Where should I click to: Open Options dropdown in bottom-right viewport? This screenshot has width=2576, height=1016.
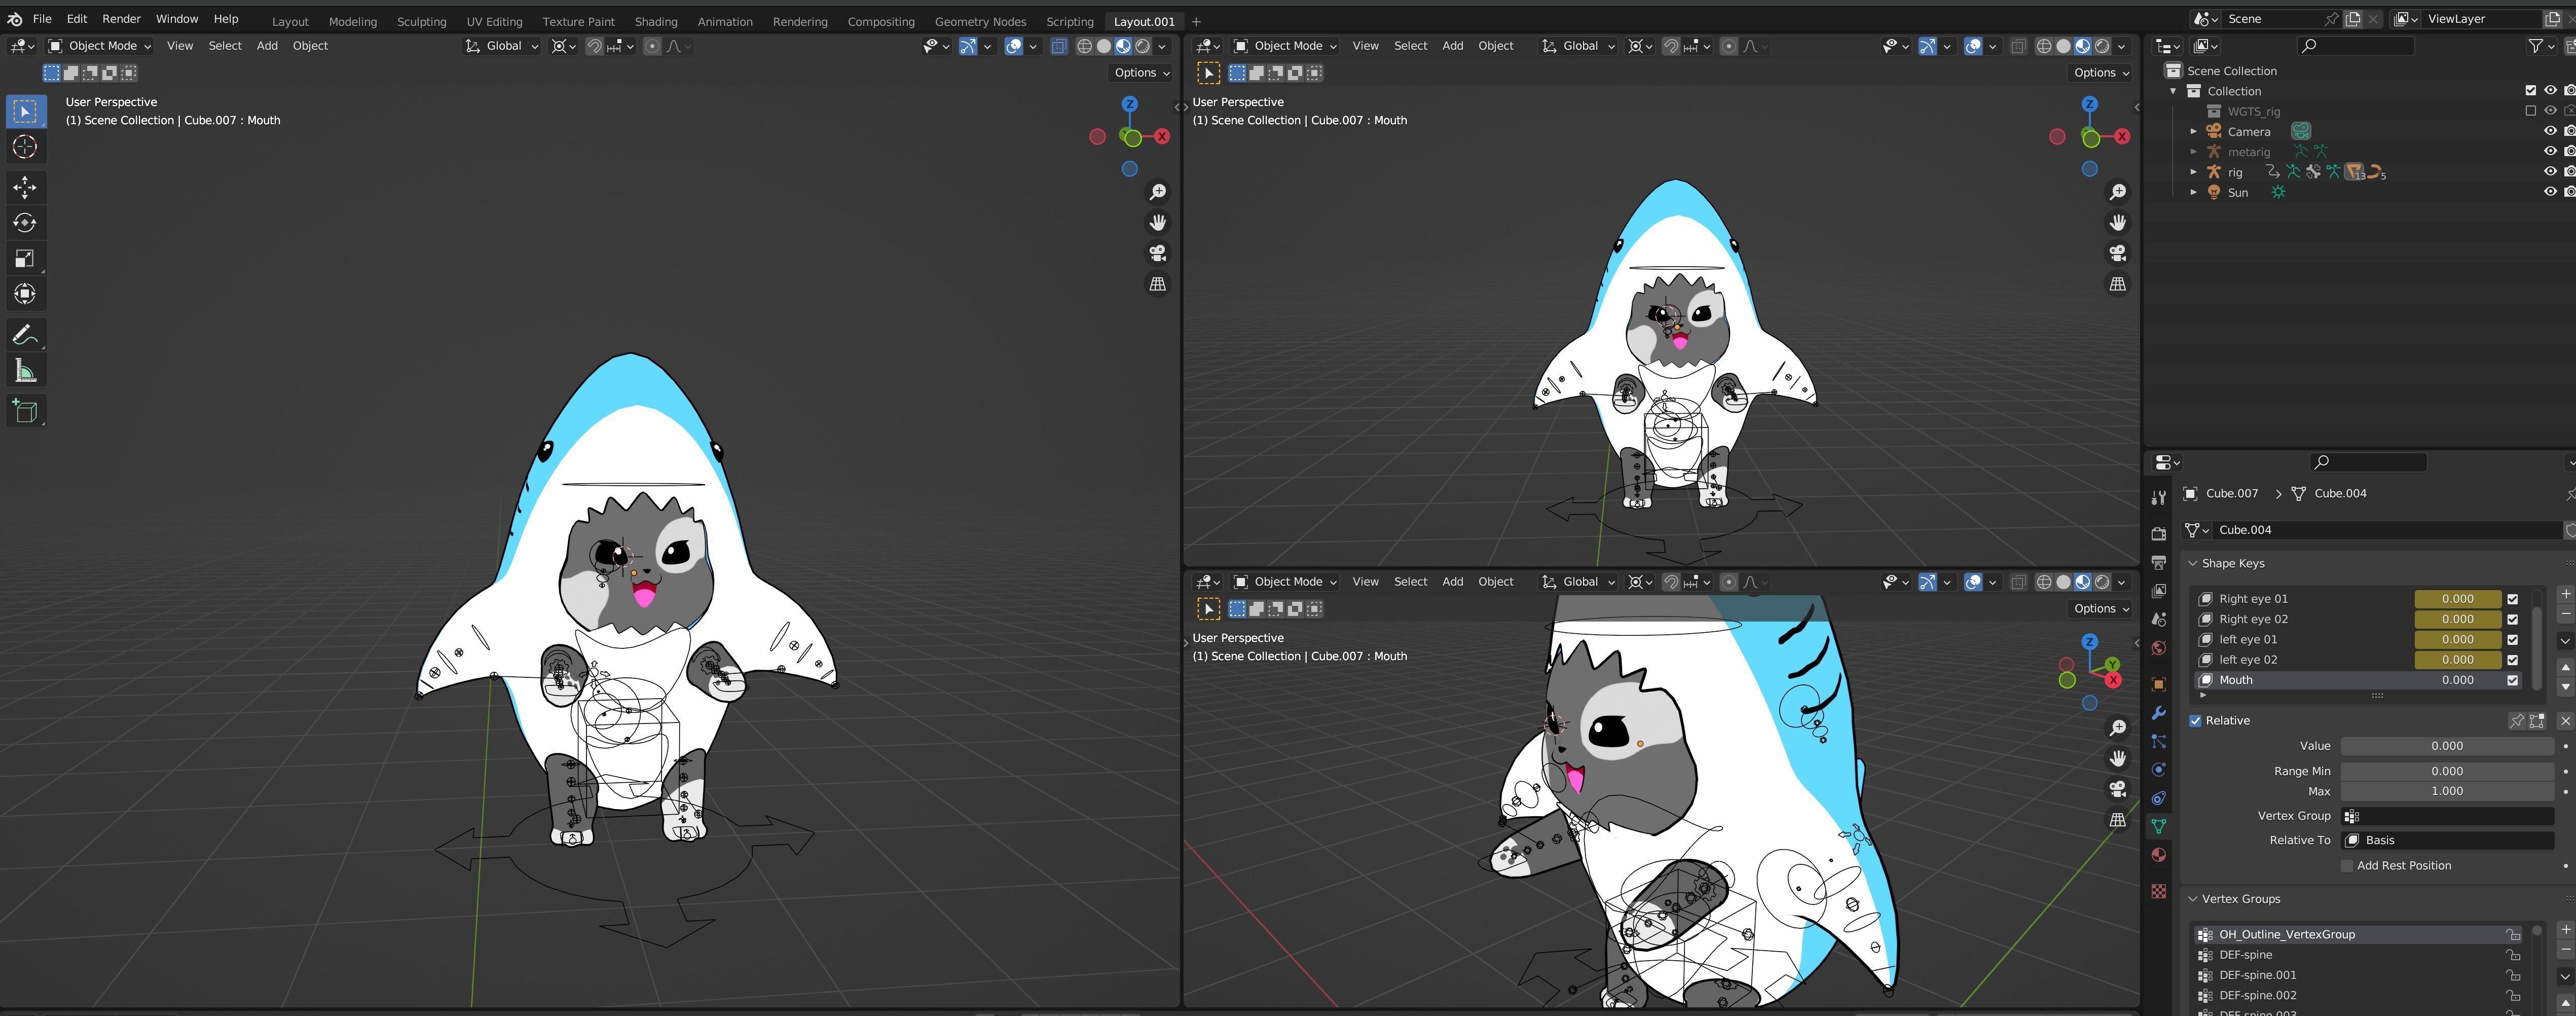tap(2101, 609)
